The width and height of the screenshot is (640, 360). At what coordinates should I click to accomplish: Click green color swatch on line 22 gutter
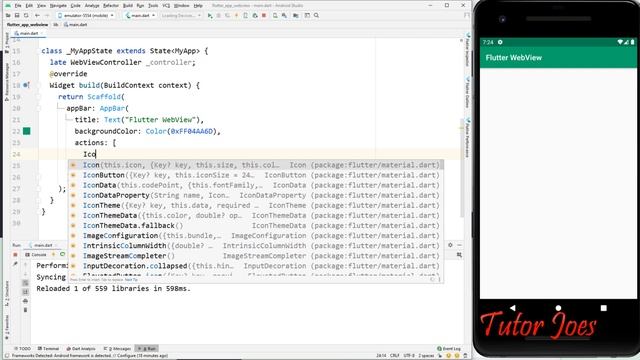27,131
